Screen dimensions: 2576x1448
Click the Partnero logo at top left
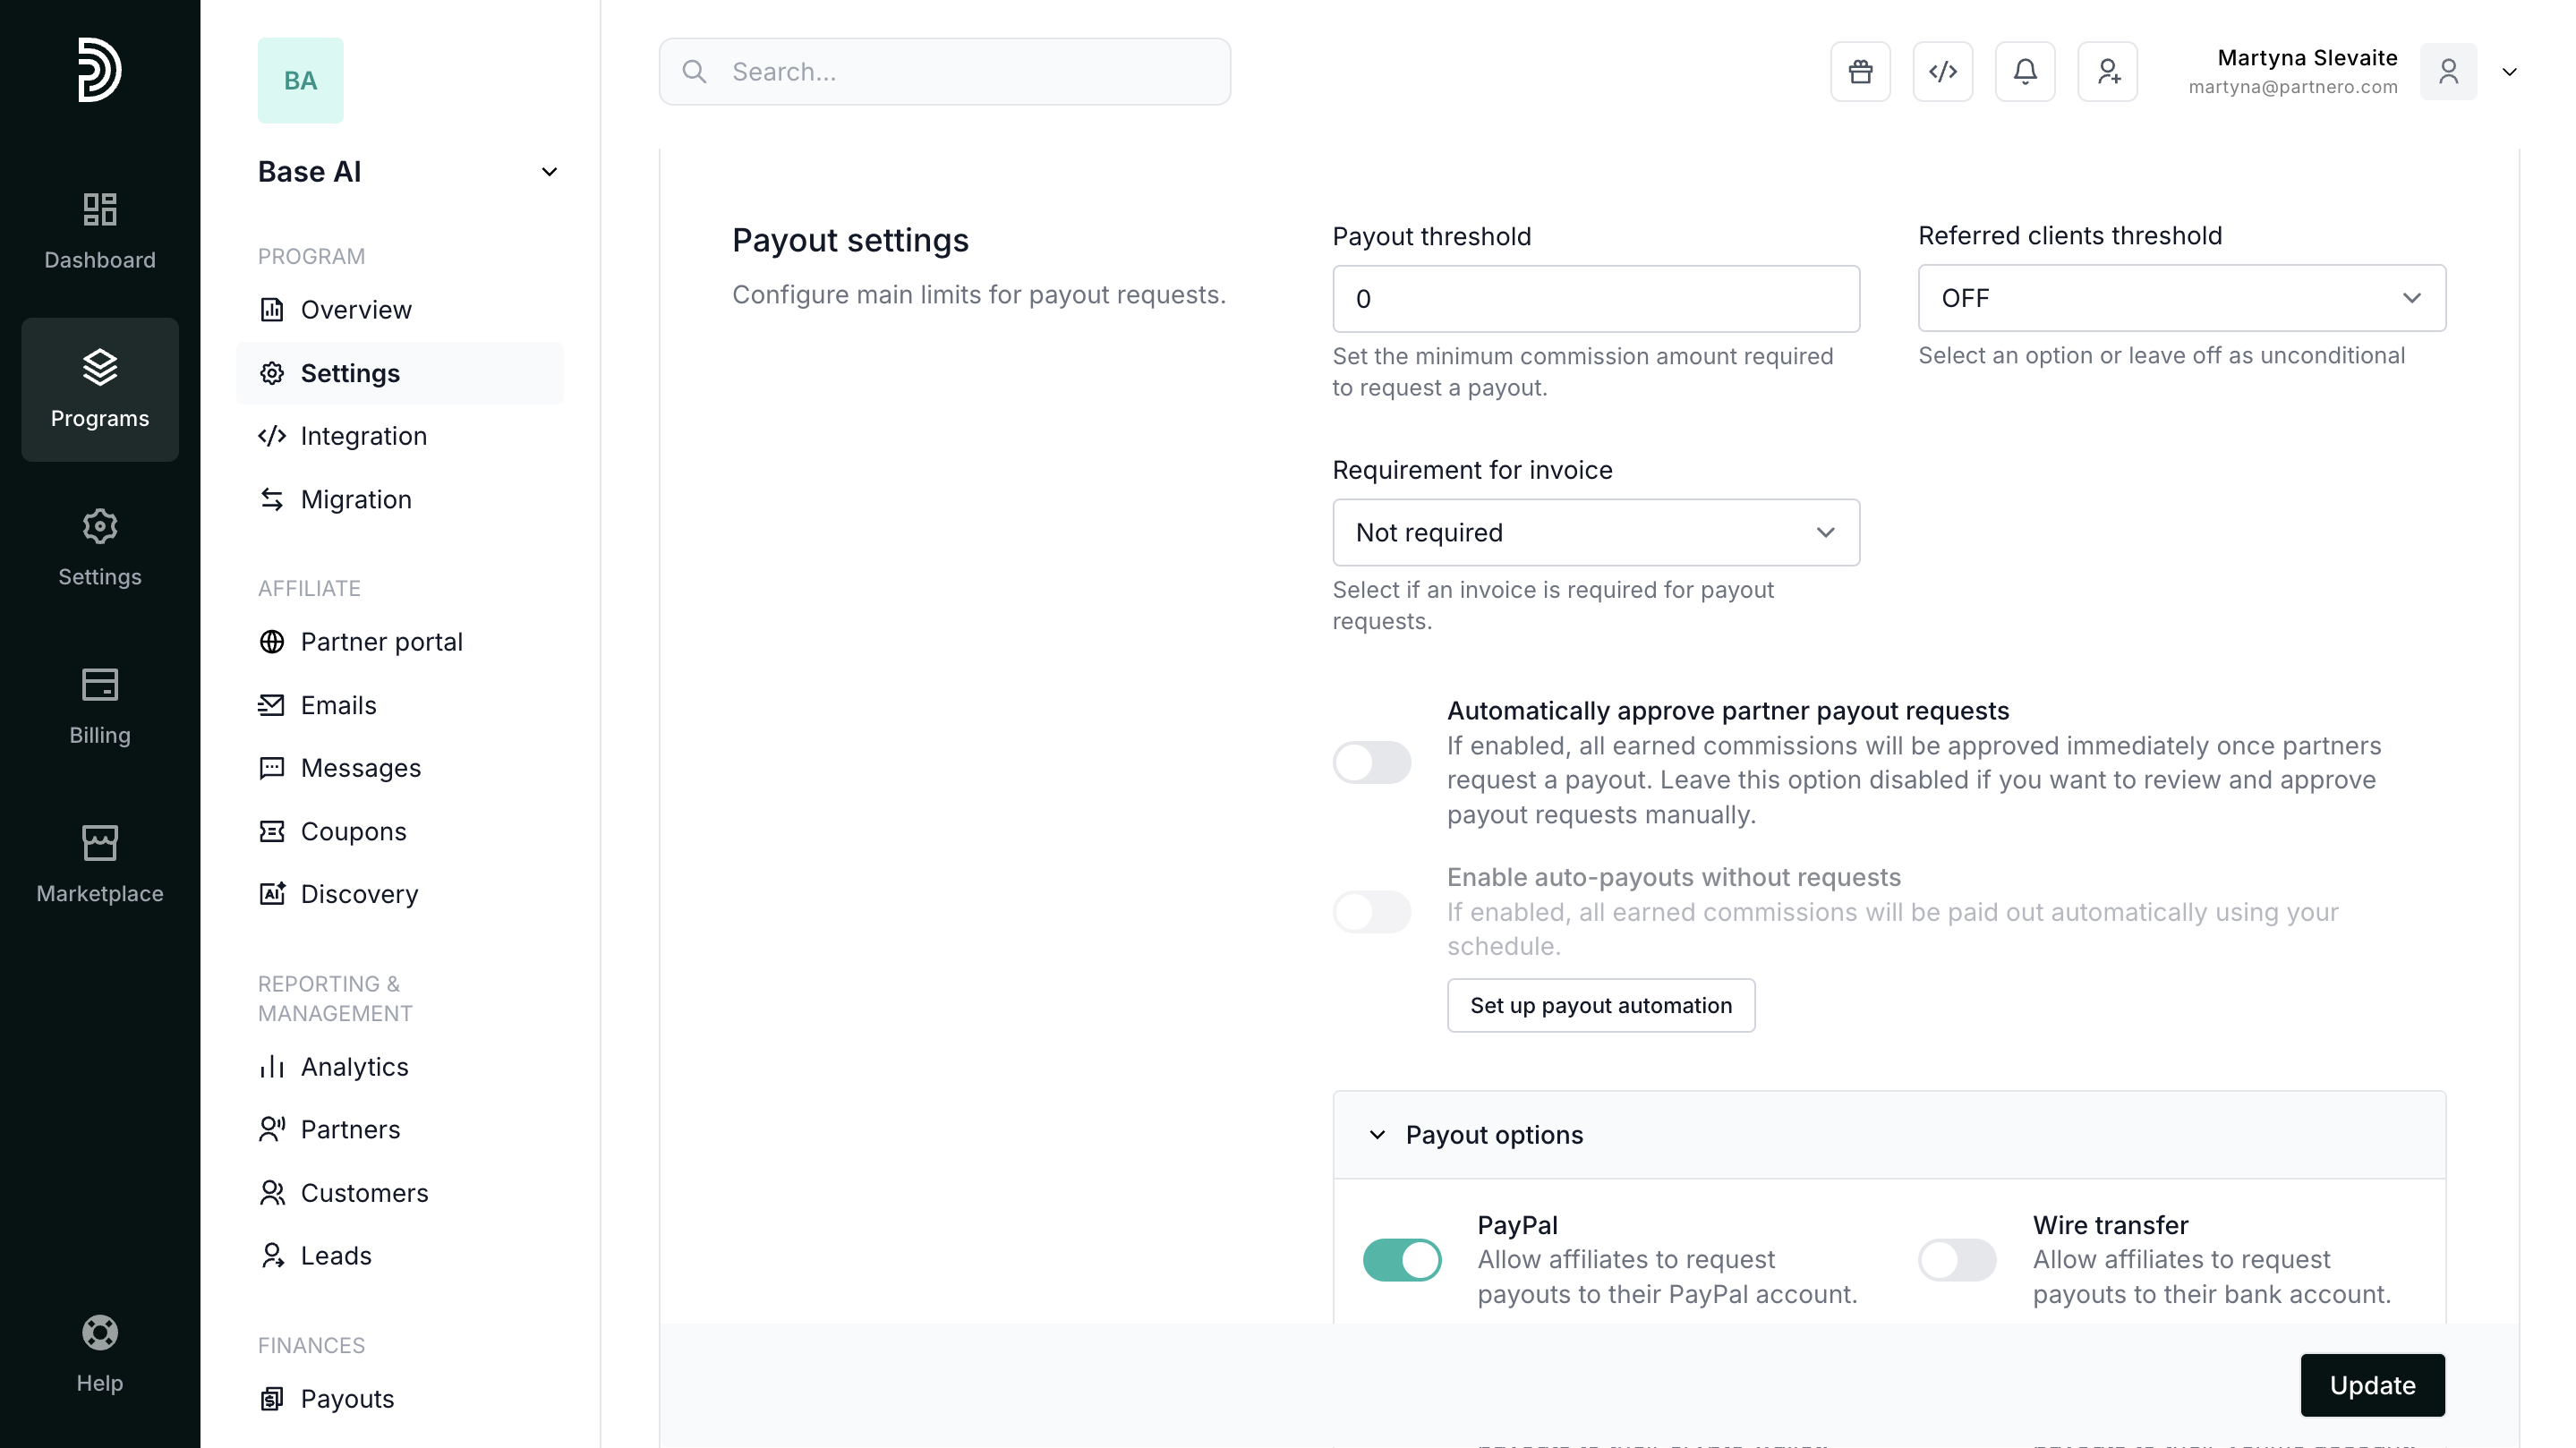[100, 70]
